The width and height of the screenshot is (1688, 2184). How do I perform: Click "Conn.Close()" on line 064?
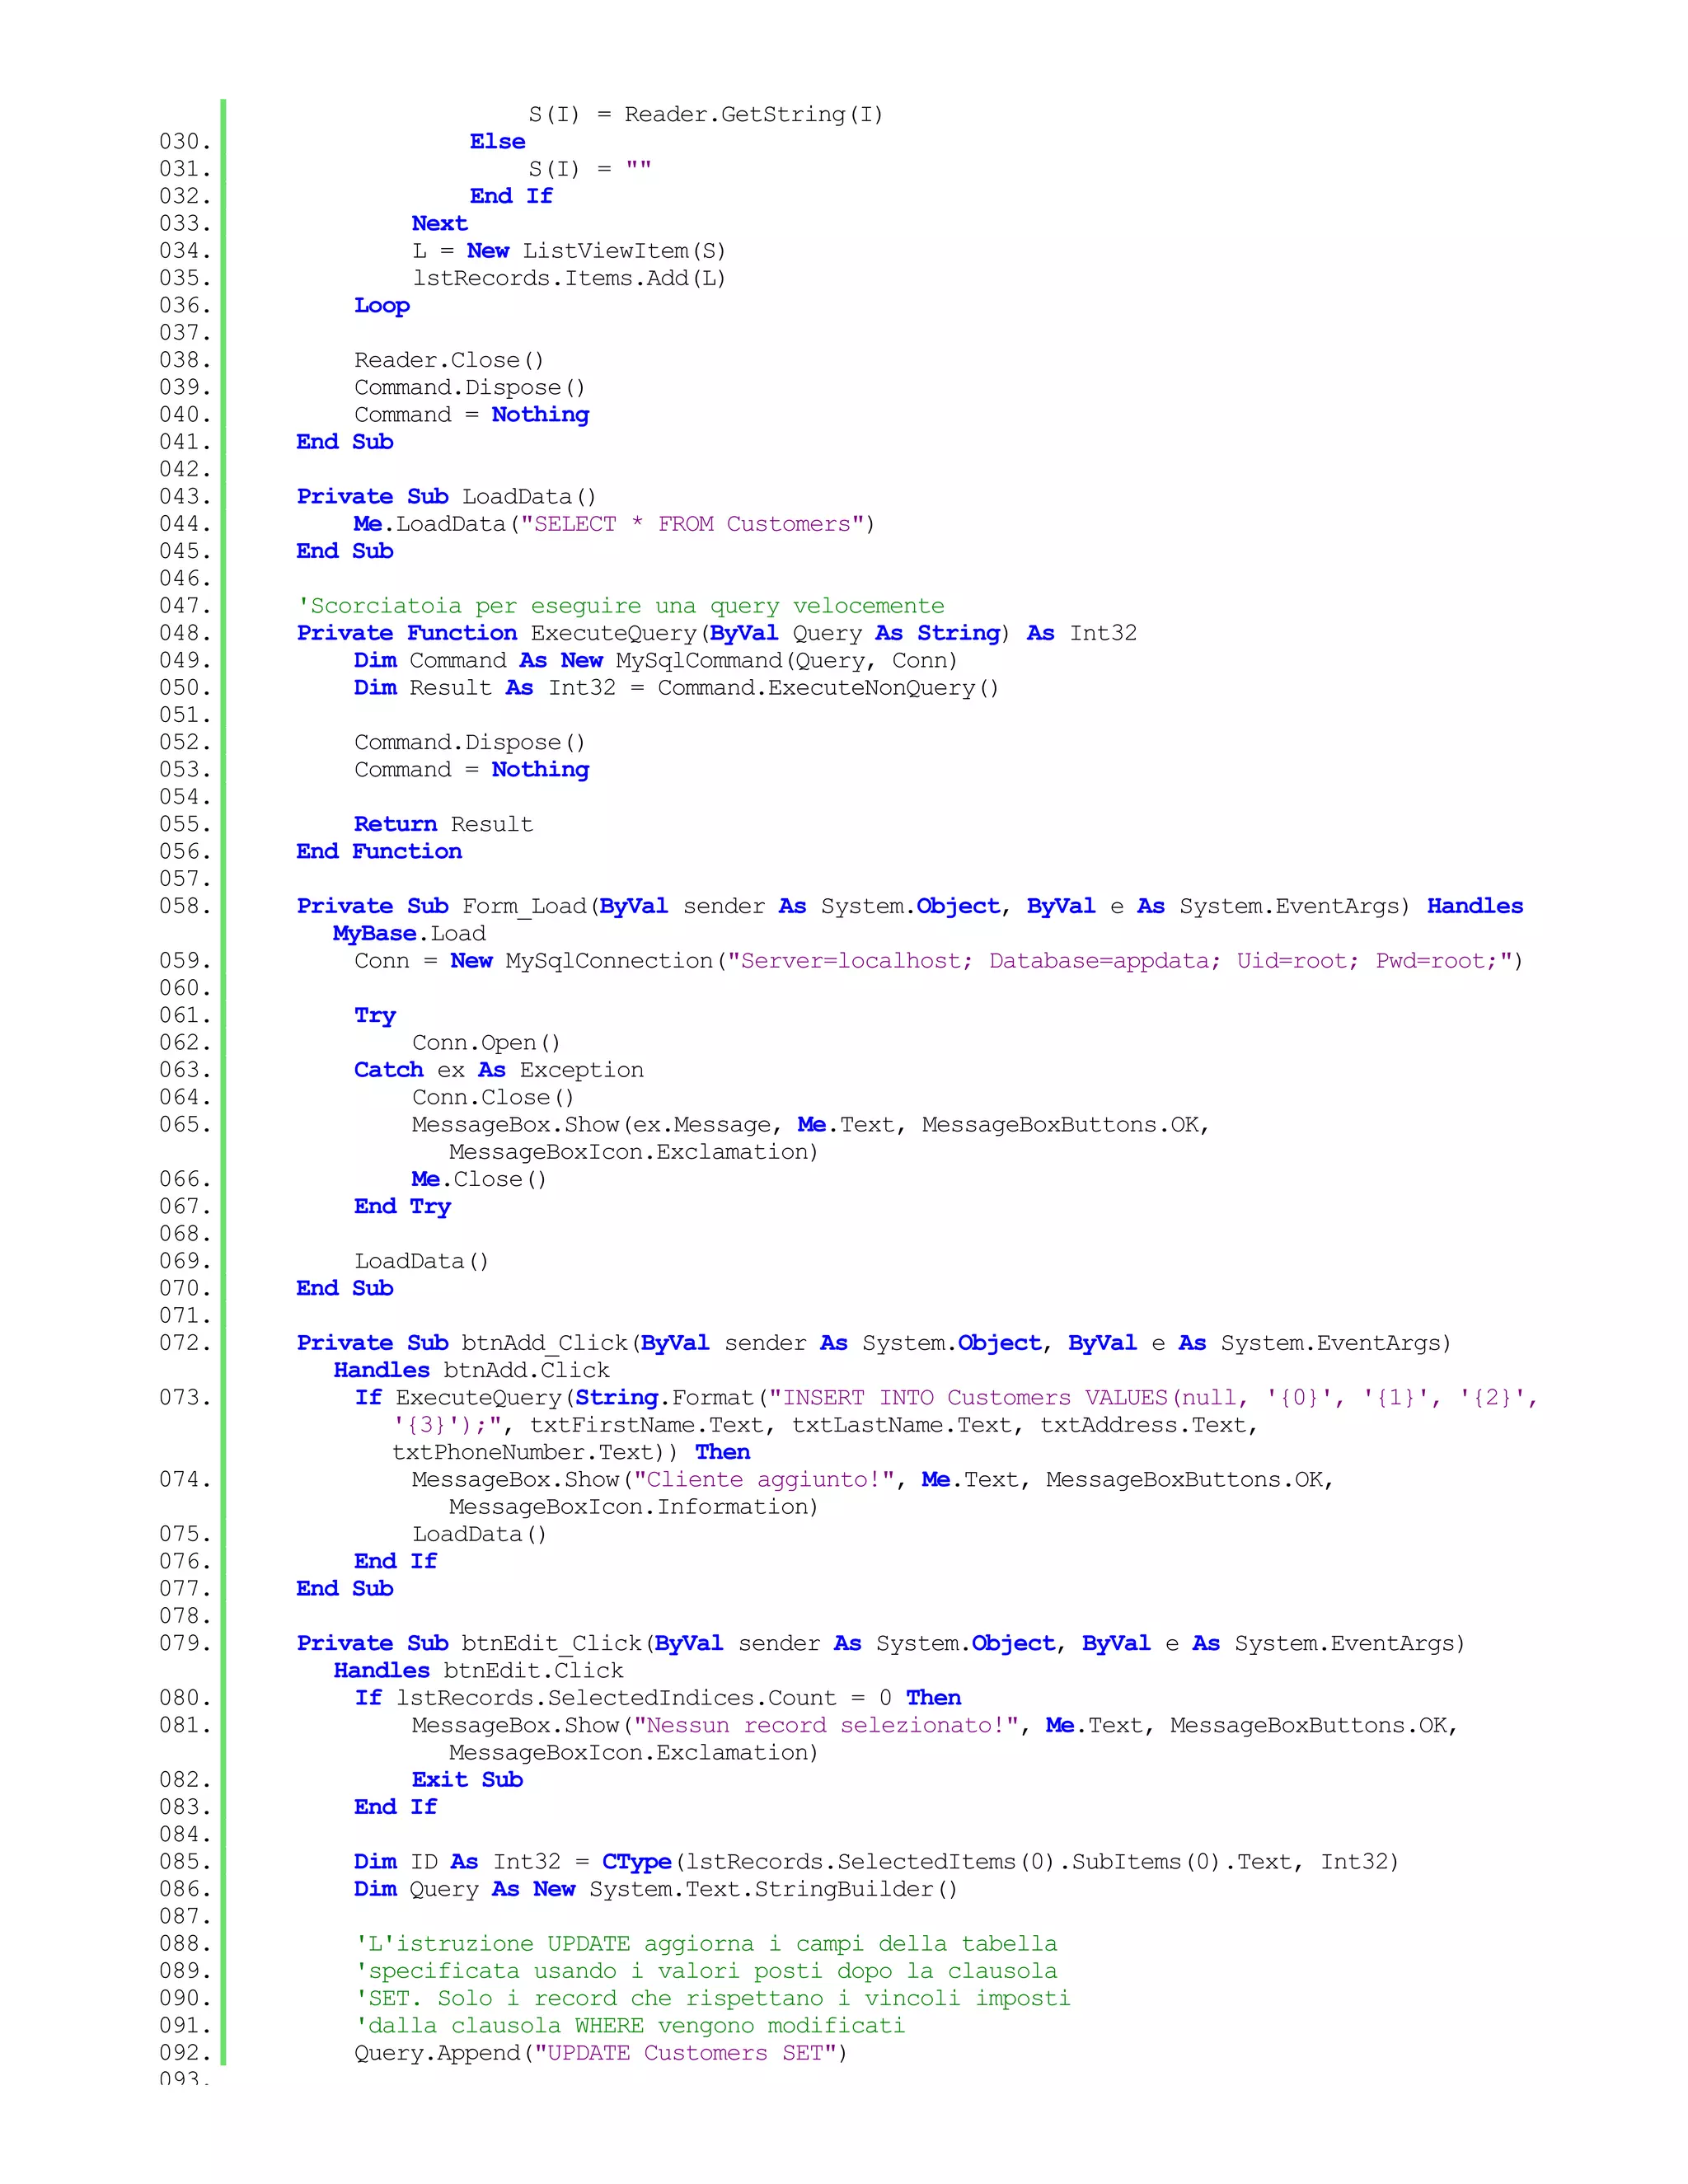493,1097
